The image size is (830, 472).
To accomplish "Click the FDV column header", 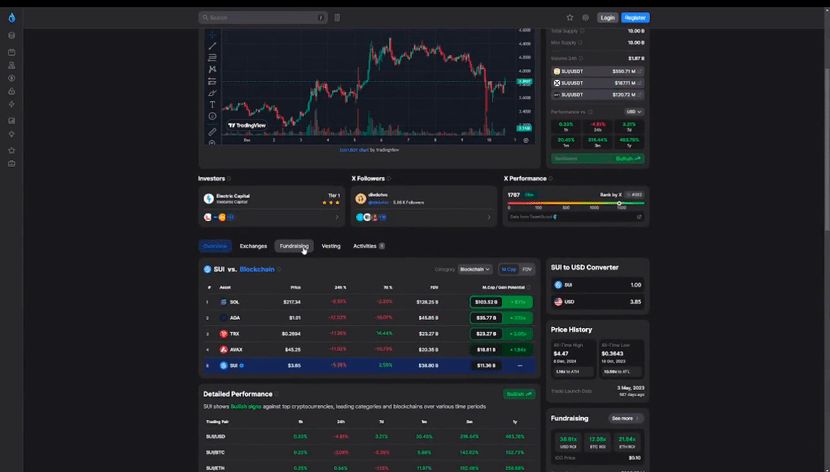I will (x=434, y=287).
